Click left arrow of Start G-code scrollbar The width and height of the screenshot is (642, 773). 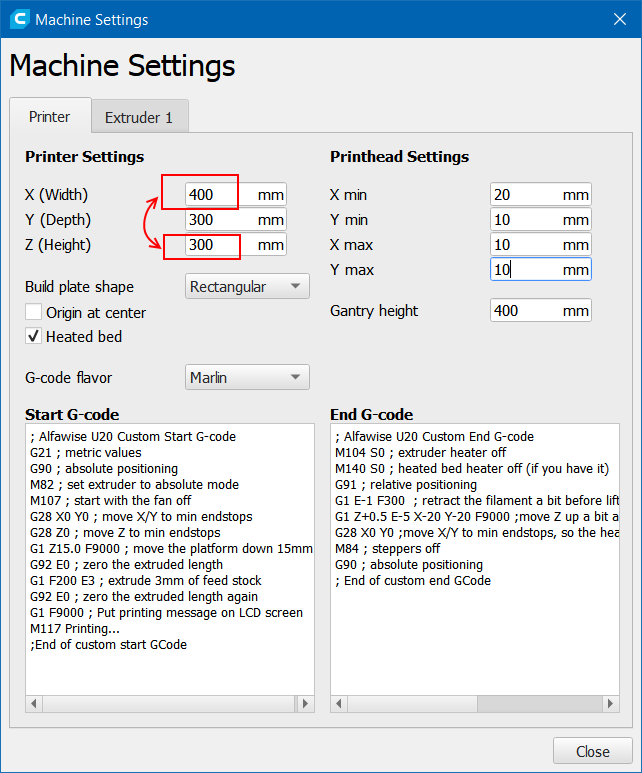click(34, 703)
